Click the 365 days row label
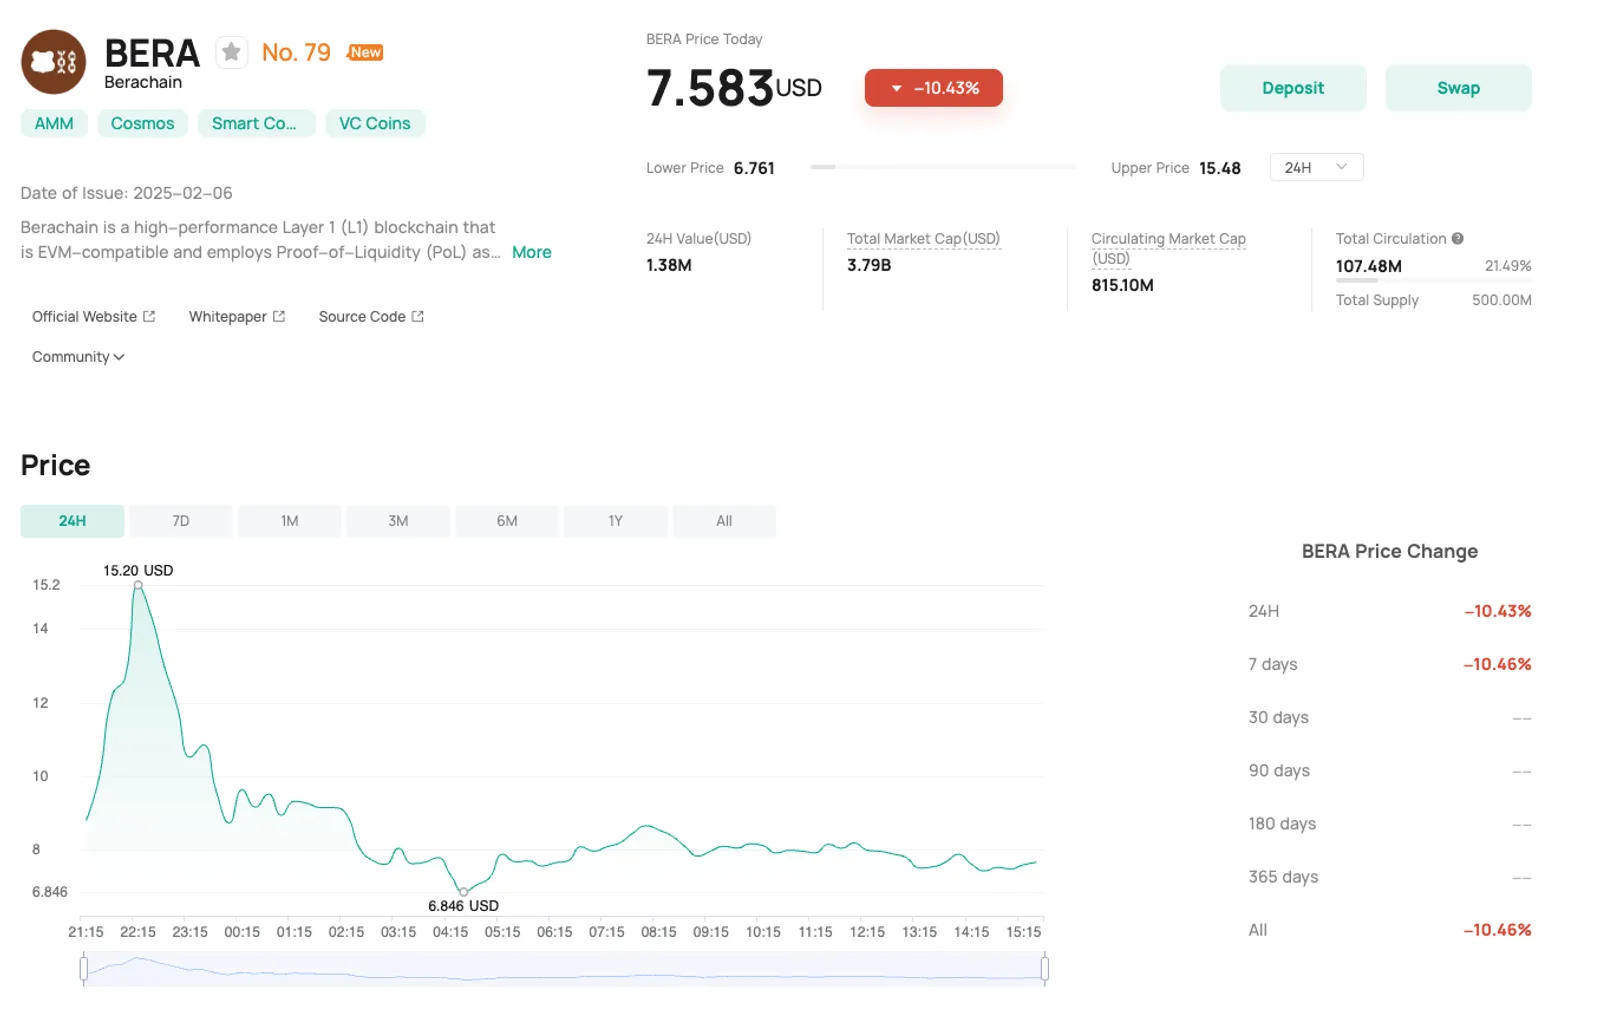Viewport: 1600px width, 1032px height. click(x=1283, y=877)
